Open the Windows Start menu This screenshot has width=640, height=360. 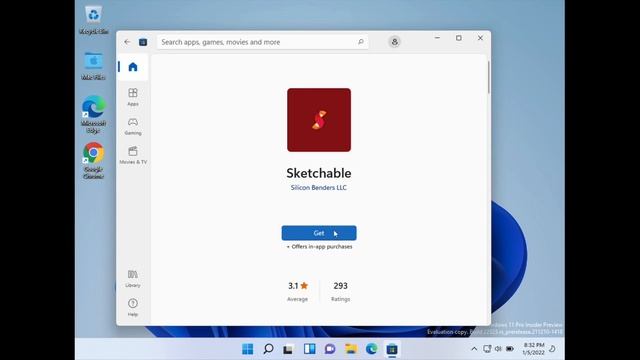pyautogui.click(x=247, y=349)
